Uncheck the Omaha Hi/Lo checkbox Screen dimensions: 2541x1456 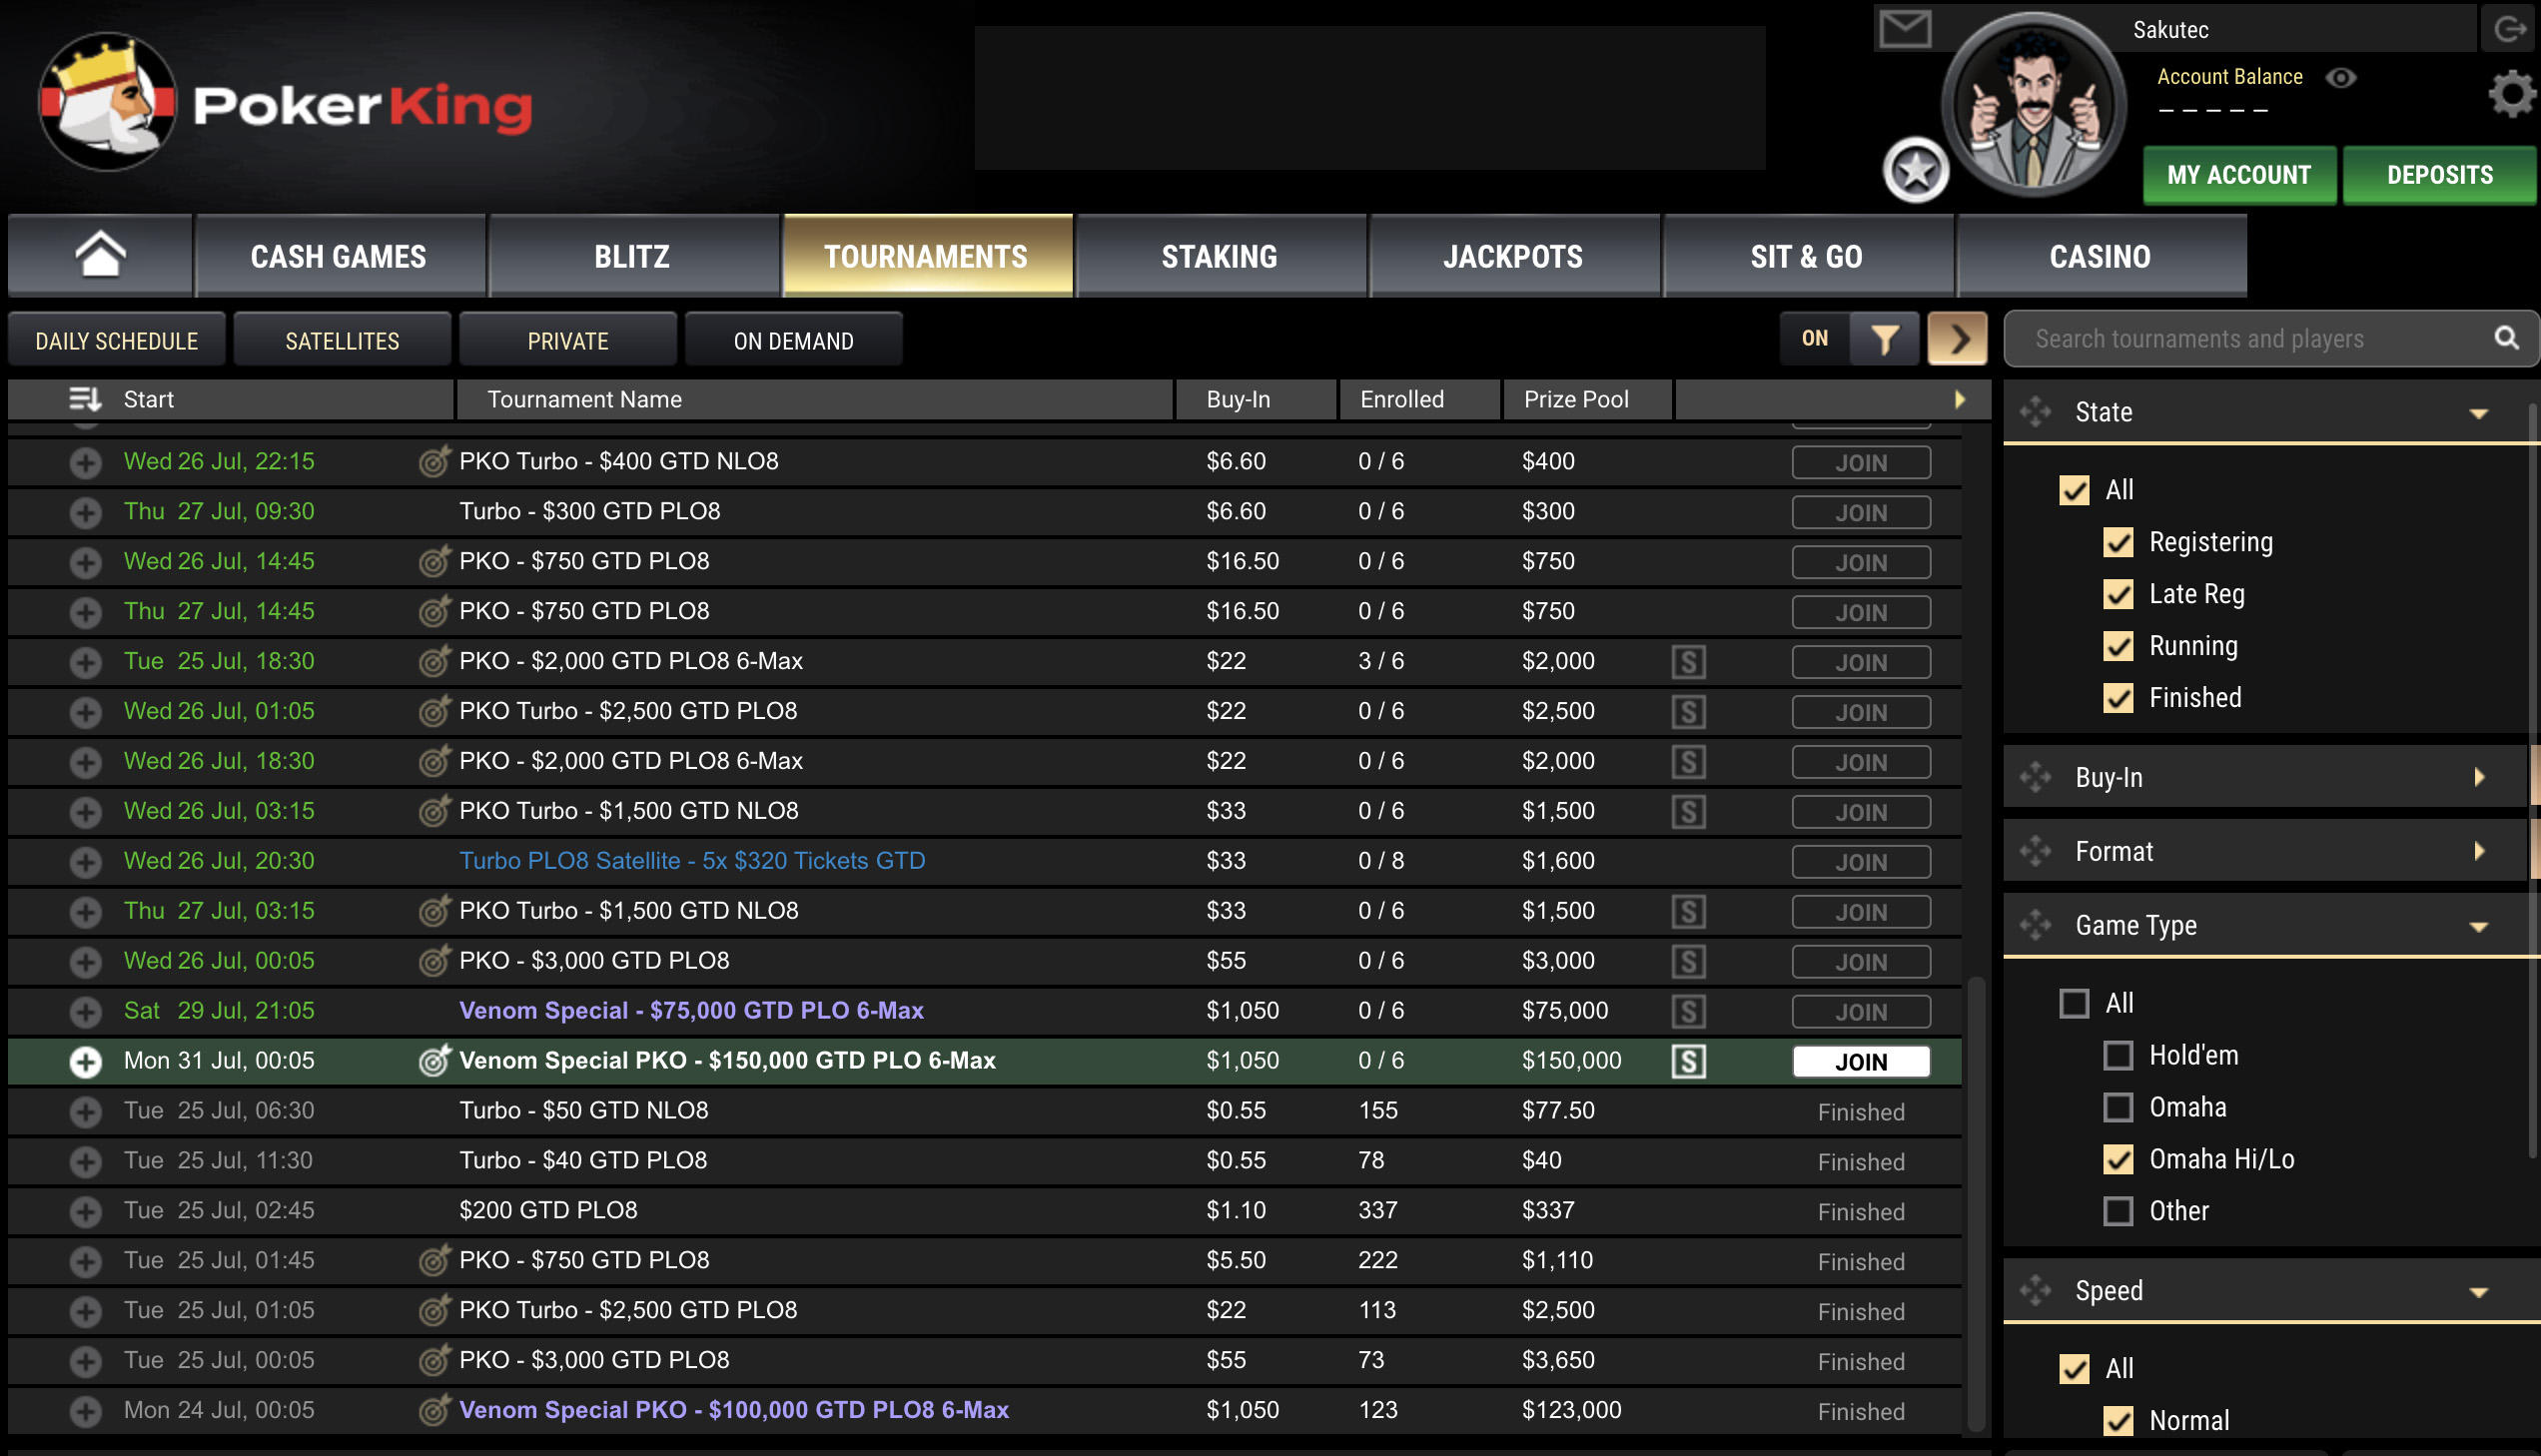2117,1159
